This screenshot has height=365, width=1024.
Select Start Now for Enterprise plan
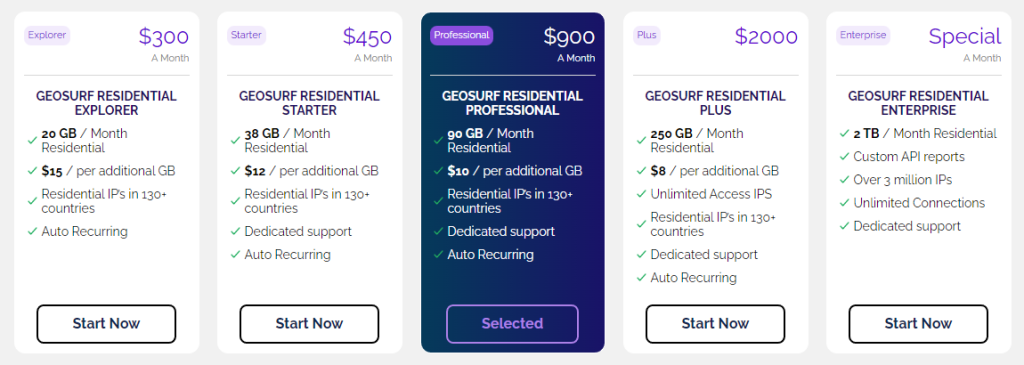click(x=918, y=324)
